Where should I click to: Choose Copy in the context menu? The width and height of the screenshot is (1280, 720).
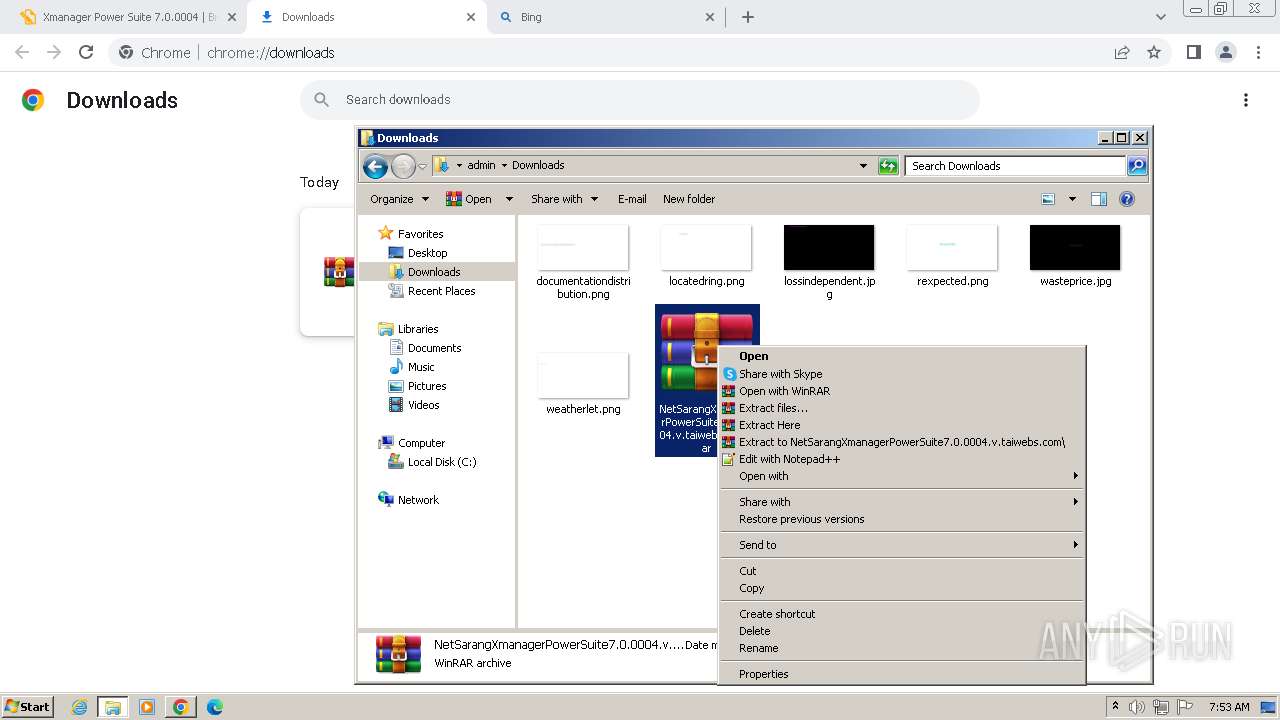[x=902, y=588]
